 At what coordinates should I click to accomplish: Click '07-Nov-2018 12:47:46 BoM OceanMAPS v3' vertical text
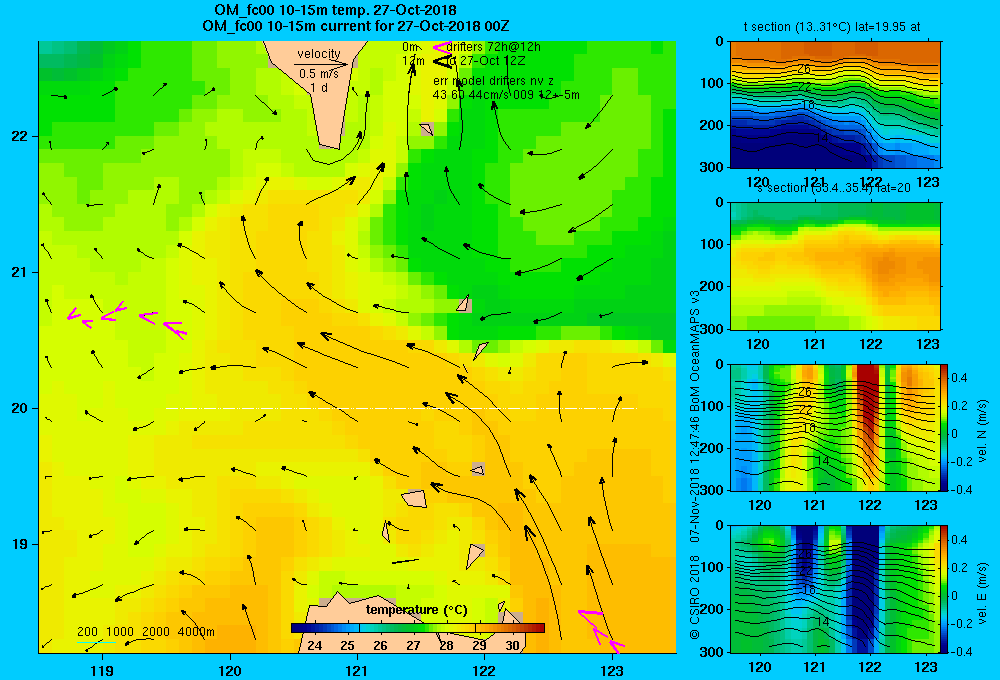(x=695, y=416)
